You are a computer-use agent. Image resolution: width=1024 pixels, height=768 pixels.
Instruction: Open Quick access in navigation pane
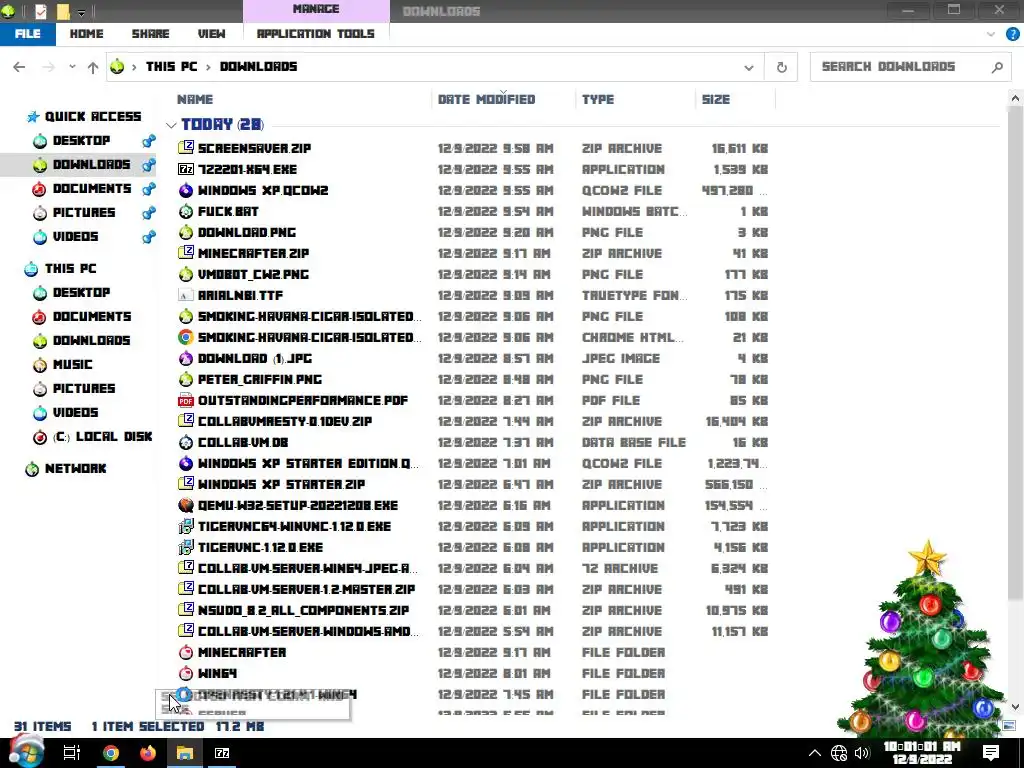[93, 116]
